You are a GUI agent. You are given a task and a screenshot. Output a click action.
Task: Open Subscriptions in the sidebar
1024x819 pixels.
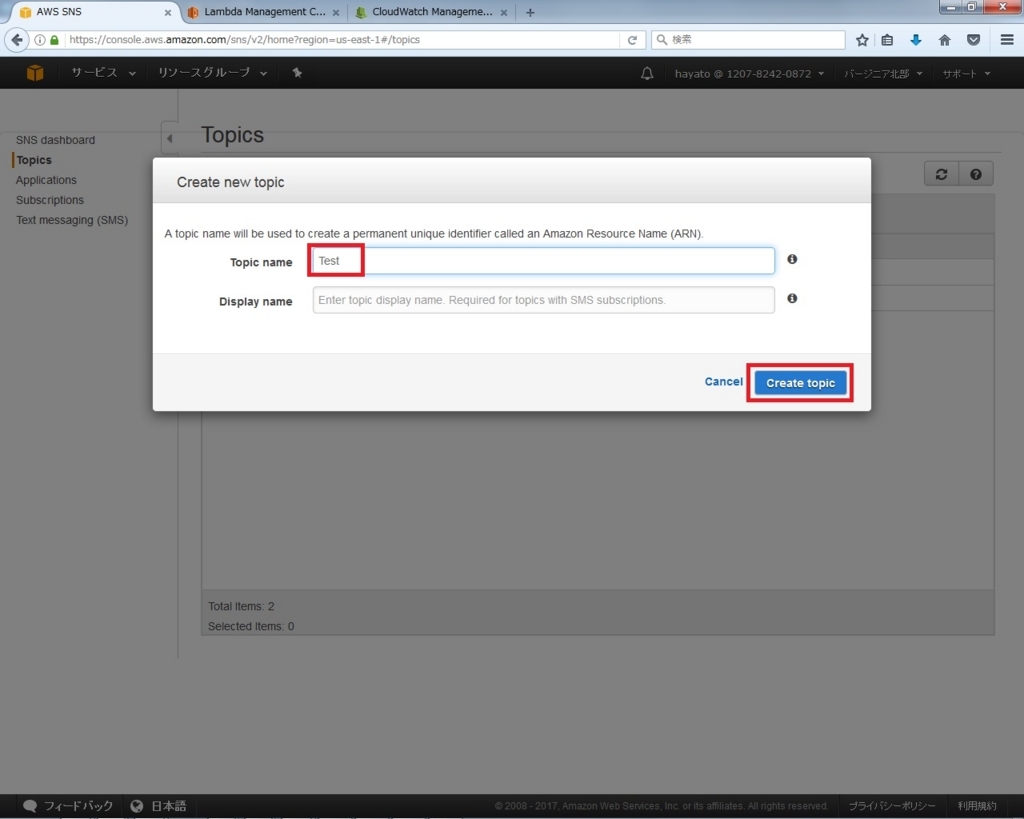coord(50,200)
